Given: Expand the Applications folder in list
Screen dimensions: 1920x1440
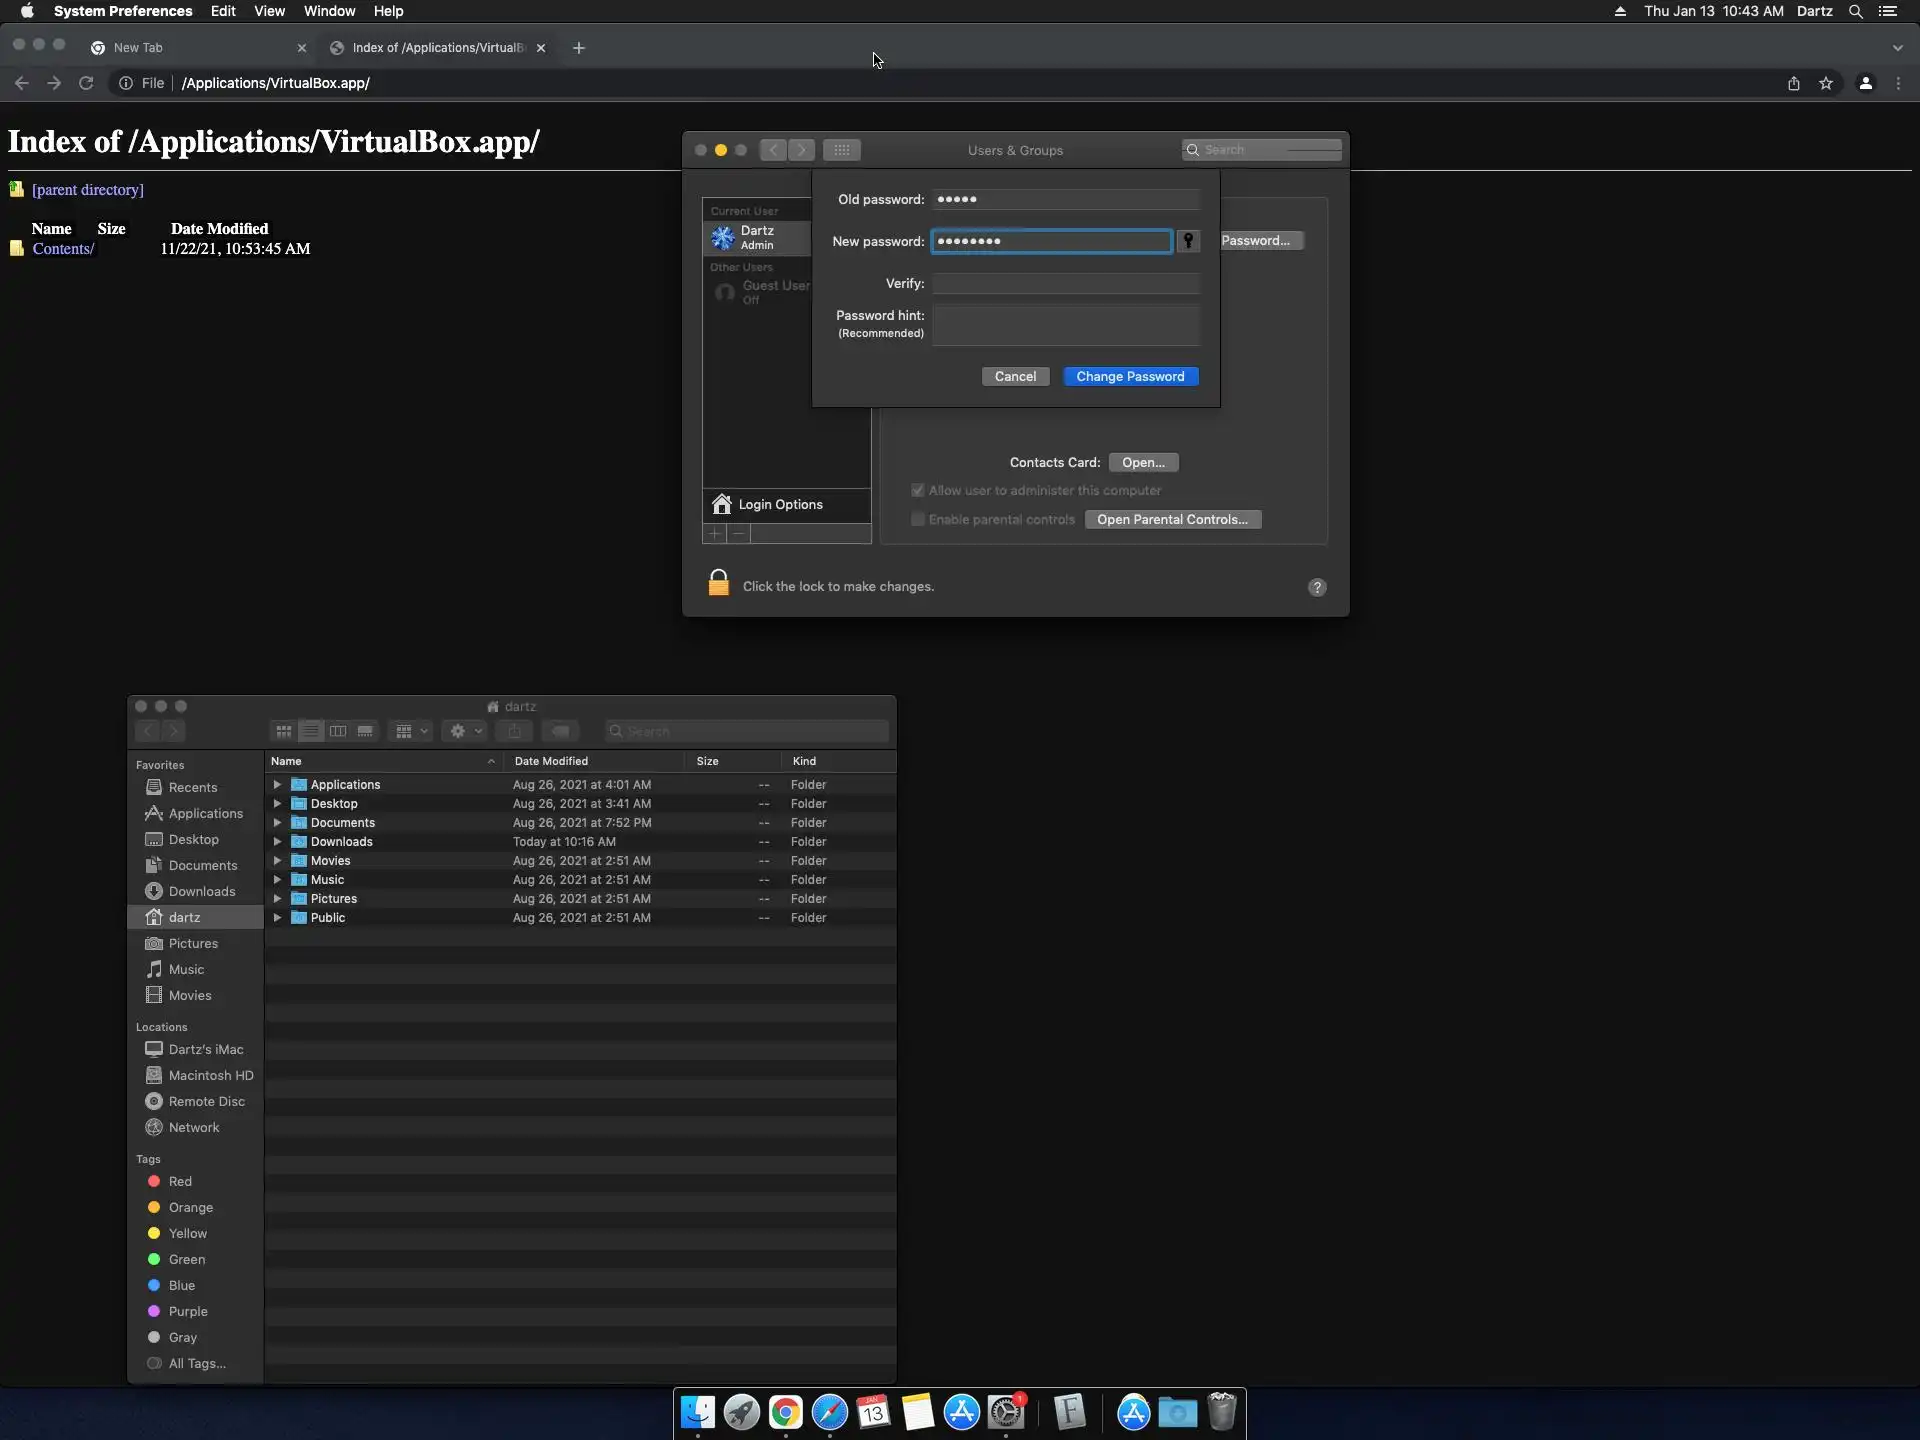Looking at the screenshot, I should [278, 785].
